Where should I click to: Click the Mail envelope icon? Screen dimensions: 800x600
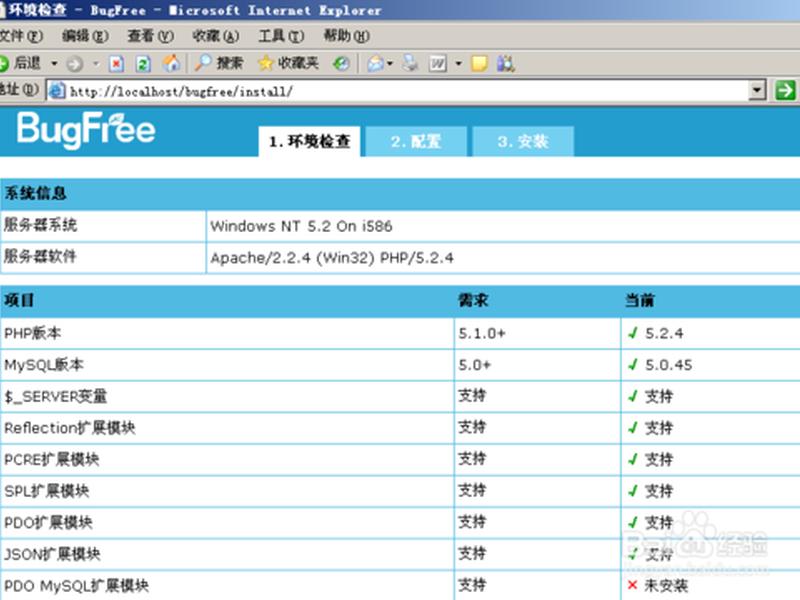point(376,63)
